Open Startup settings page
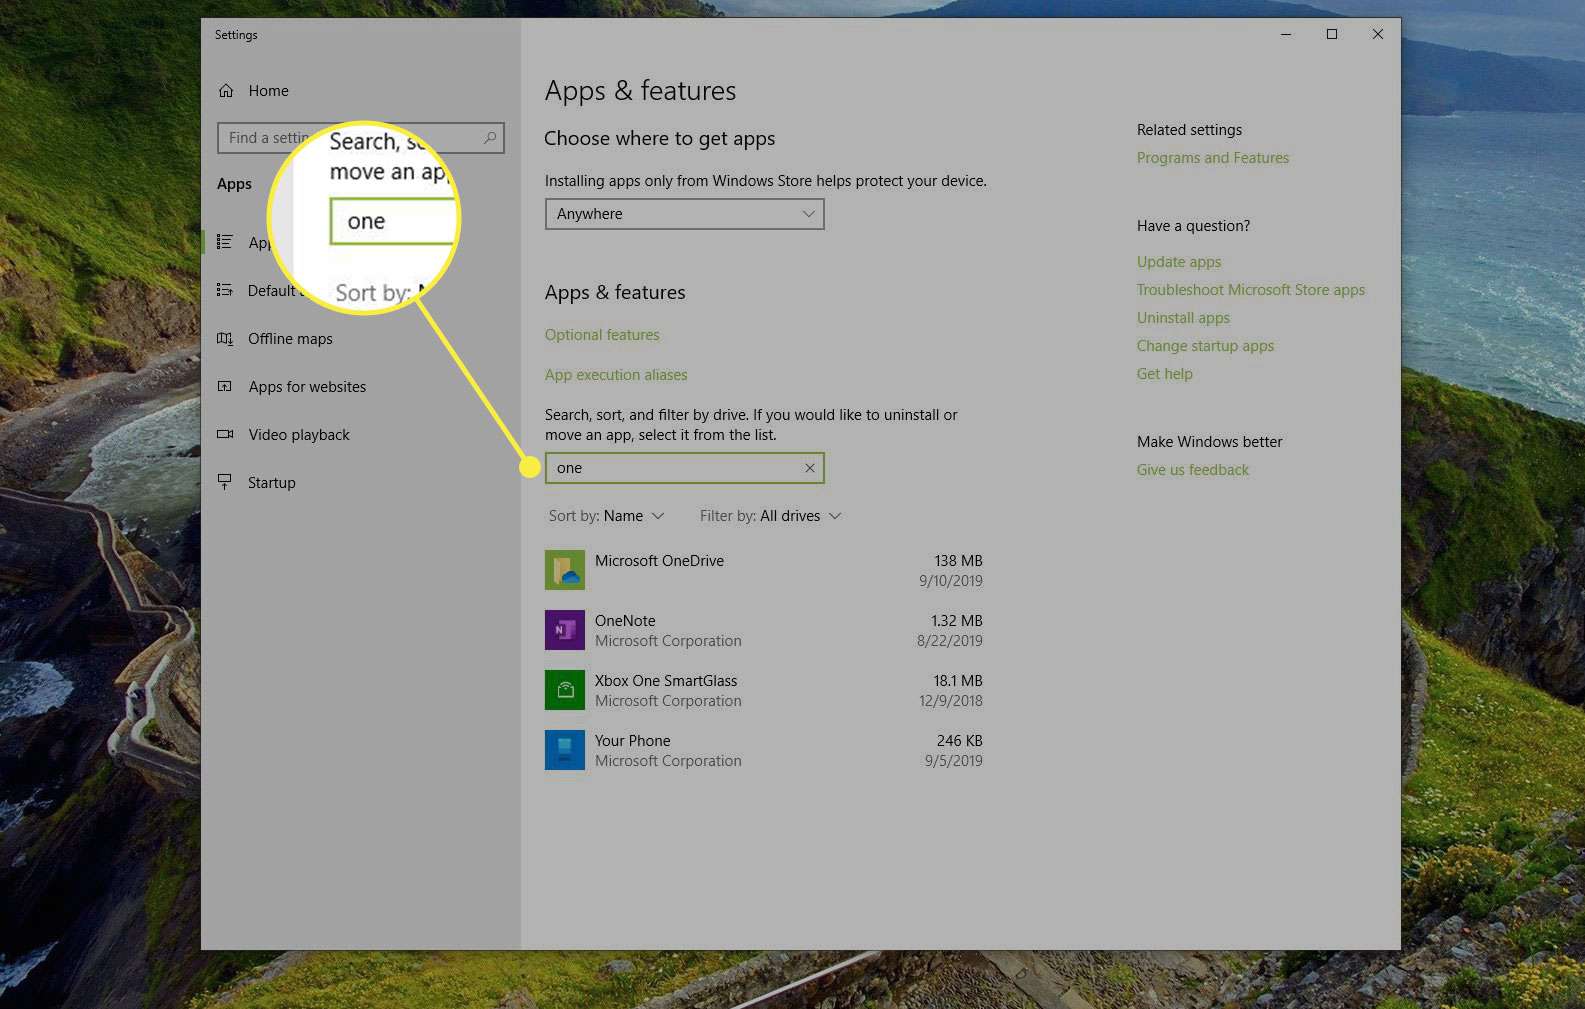The height and width of the screenshot is (1009, 1585). [x=272, y=483]
